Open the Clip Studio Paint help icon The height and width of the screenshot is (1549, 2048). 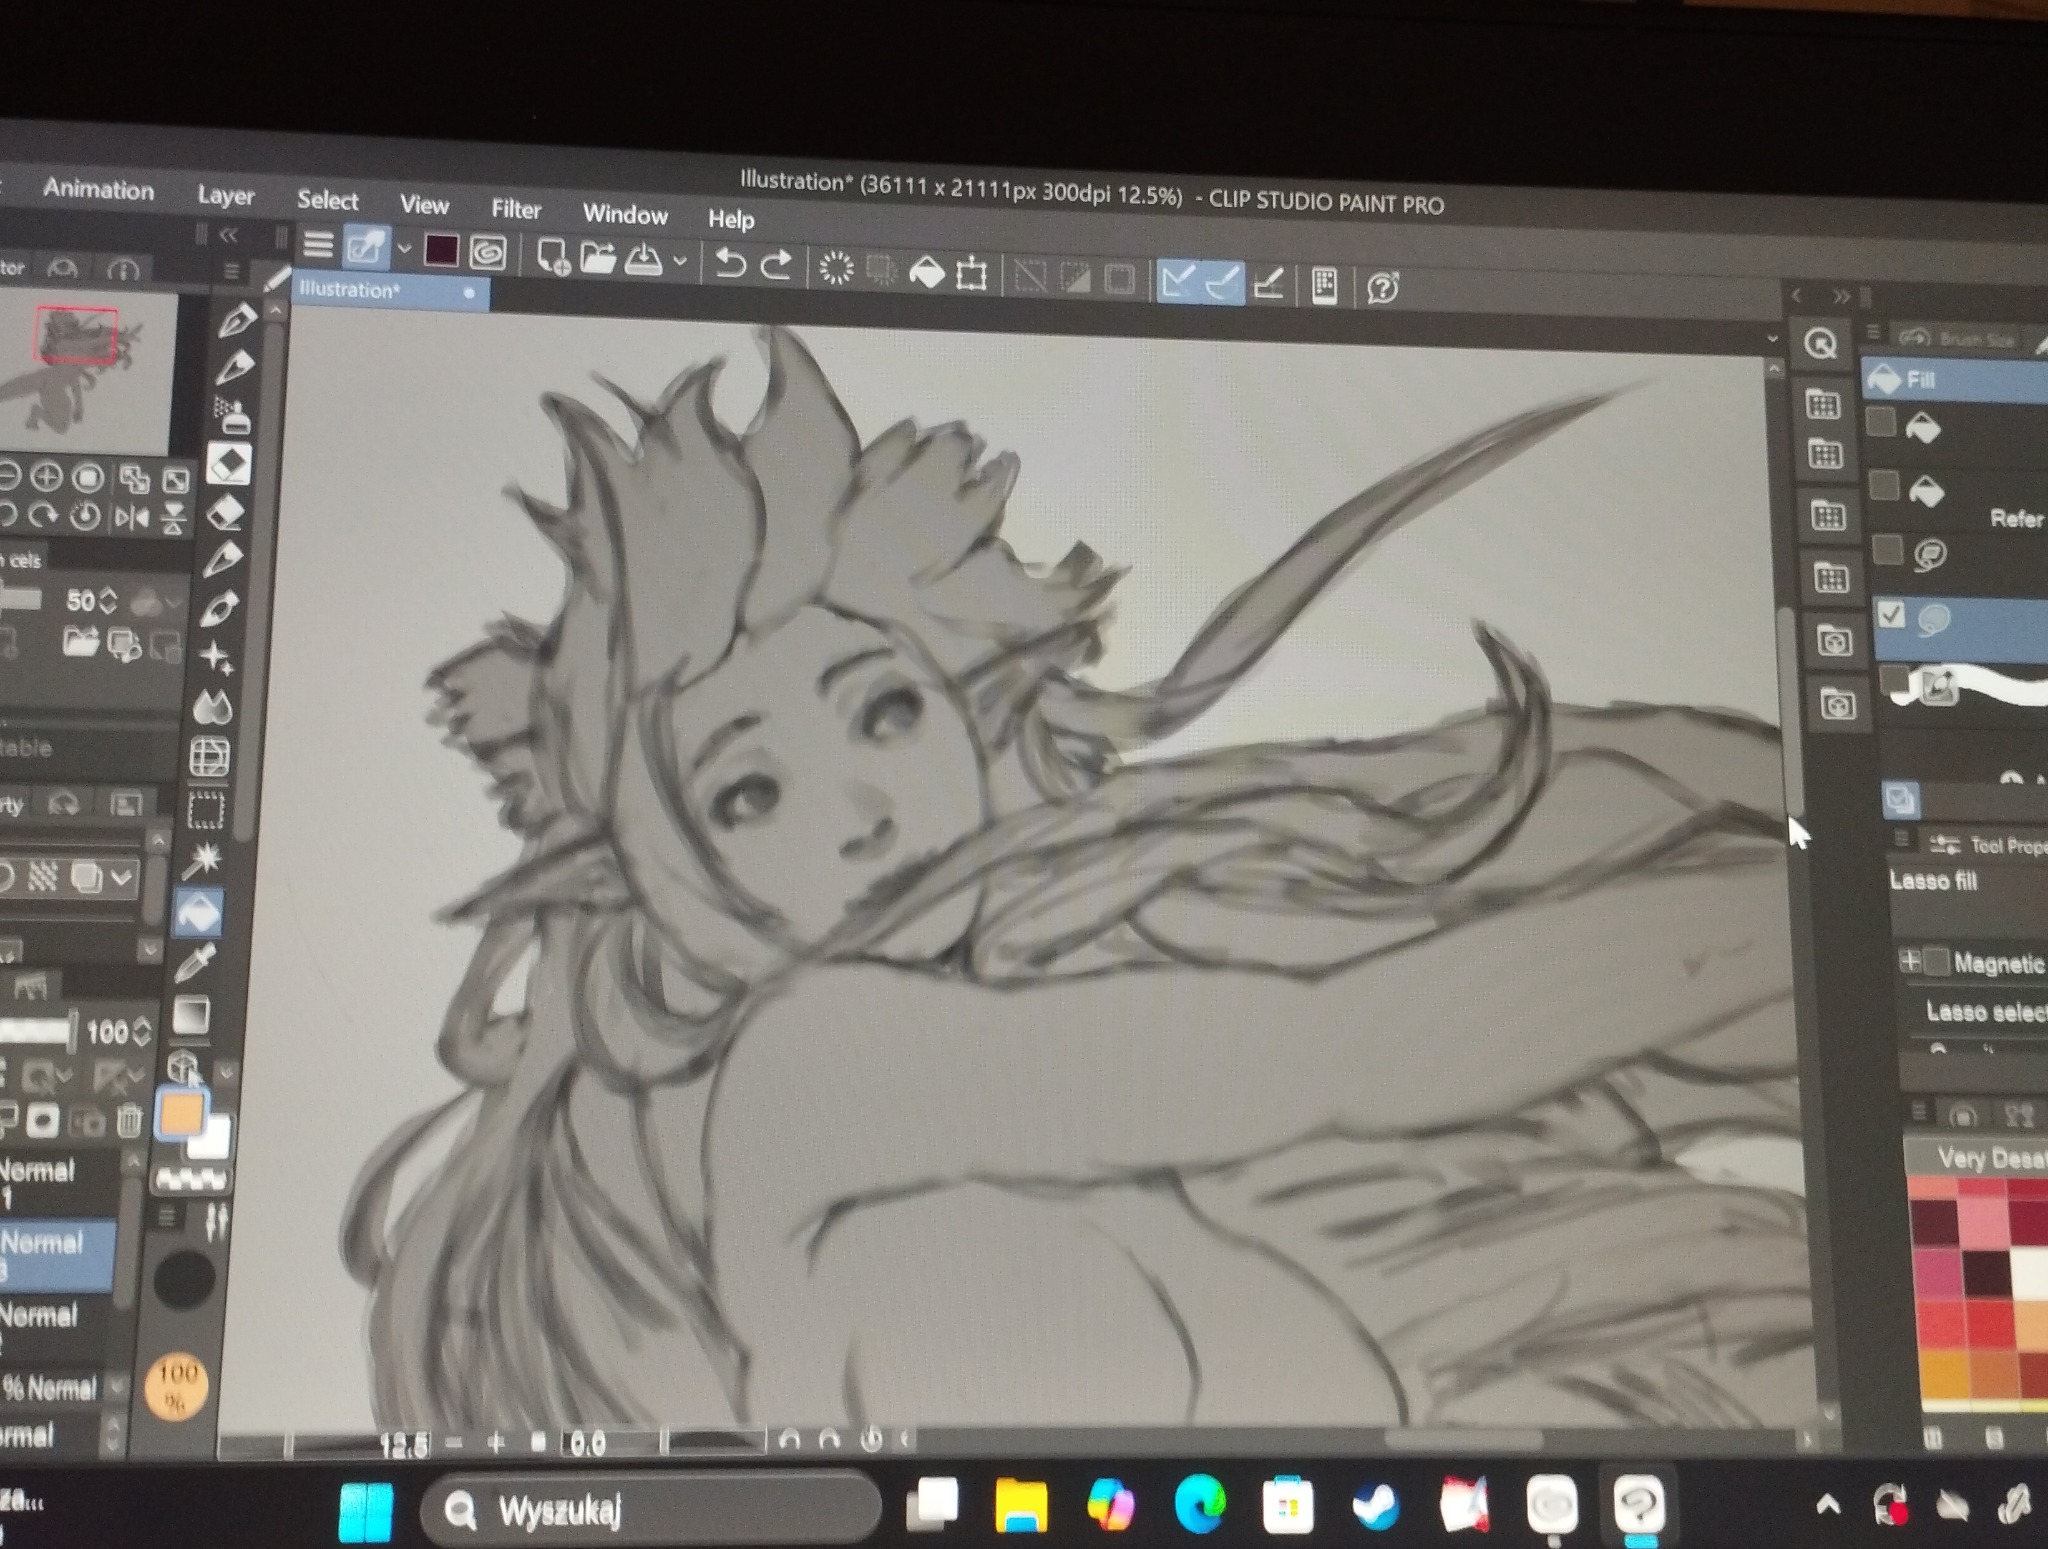[1384, 285]
